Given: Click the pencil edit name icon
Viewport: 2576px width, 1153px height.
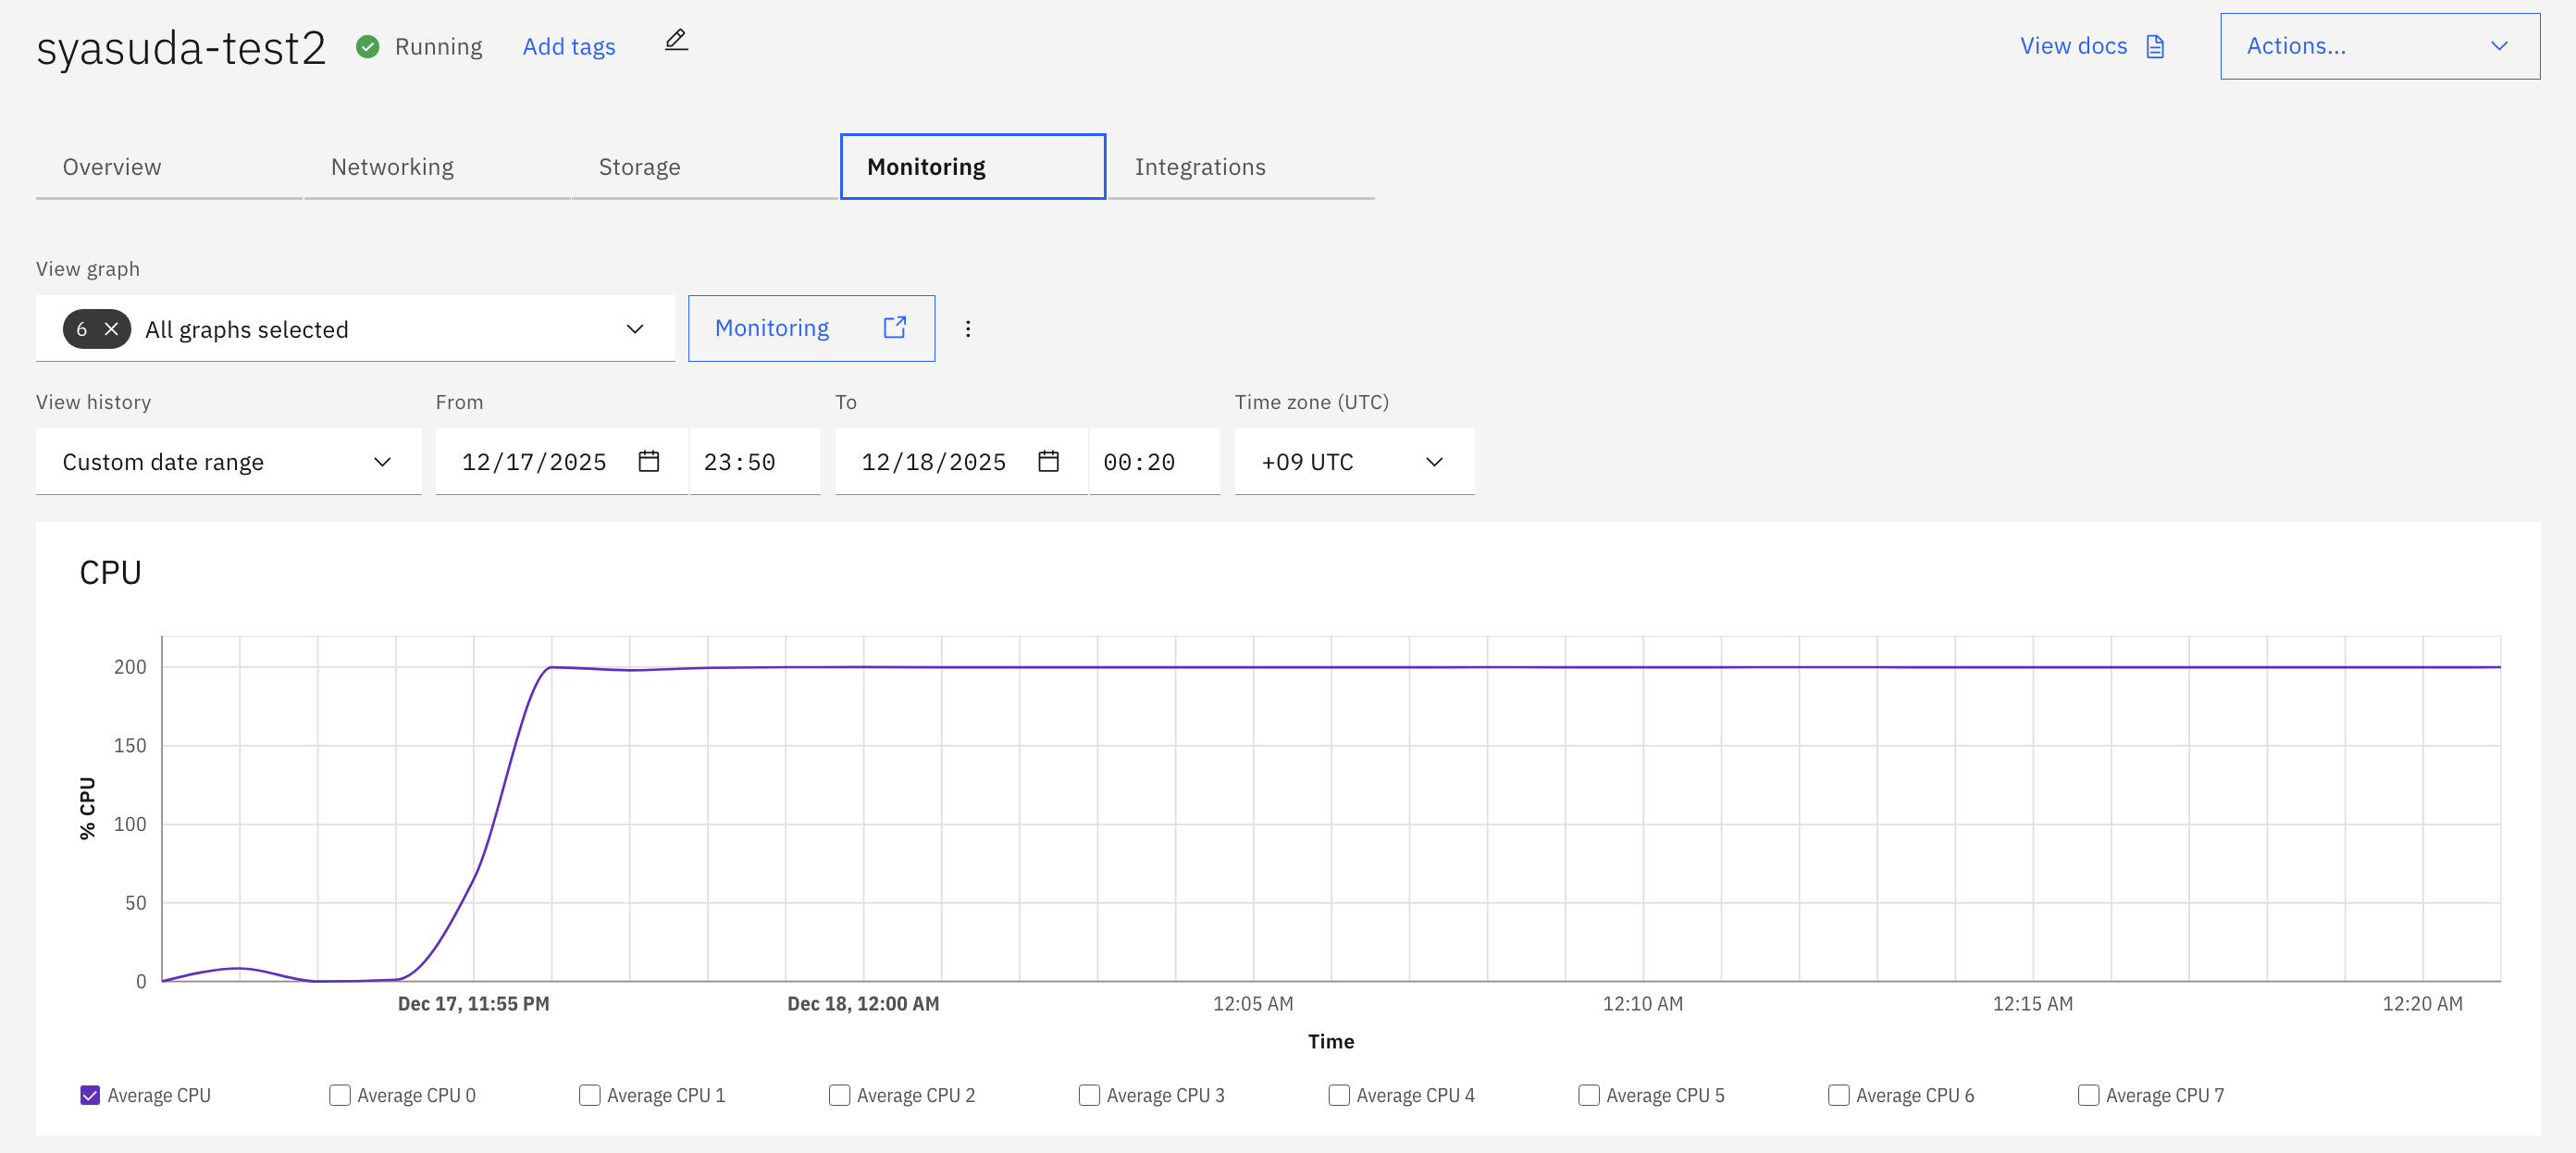Looking at the screenshot, I should click(x=676, y=41).
